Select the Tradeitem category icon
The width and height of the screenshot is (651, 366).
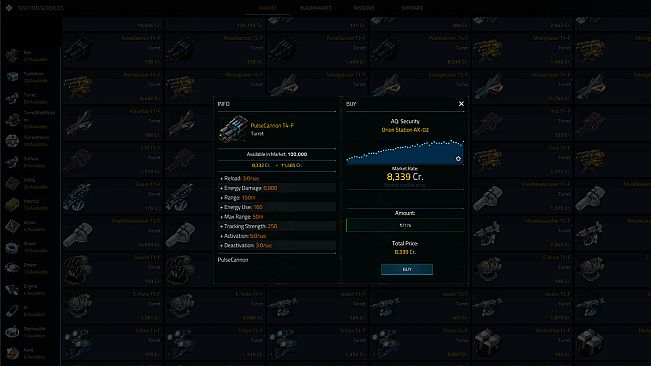(x=12, y=77)
